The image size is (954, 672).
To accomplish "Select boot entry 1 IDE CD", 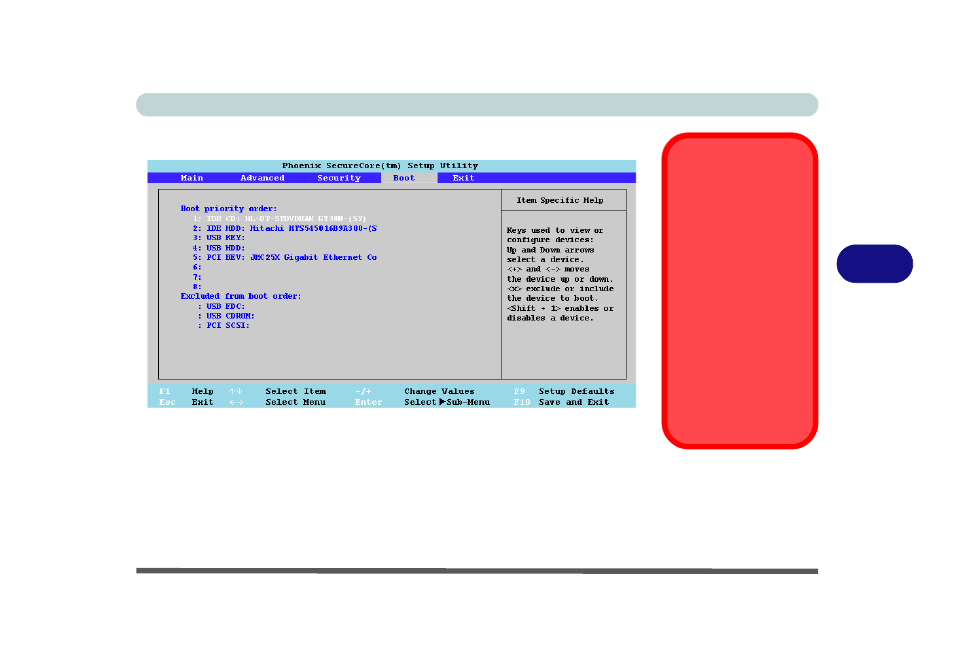I will pos(279,218).
